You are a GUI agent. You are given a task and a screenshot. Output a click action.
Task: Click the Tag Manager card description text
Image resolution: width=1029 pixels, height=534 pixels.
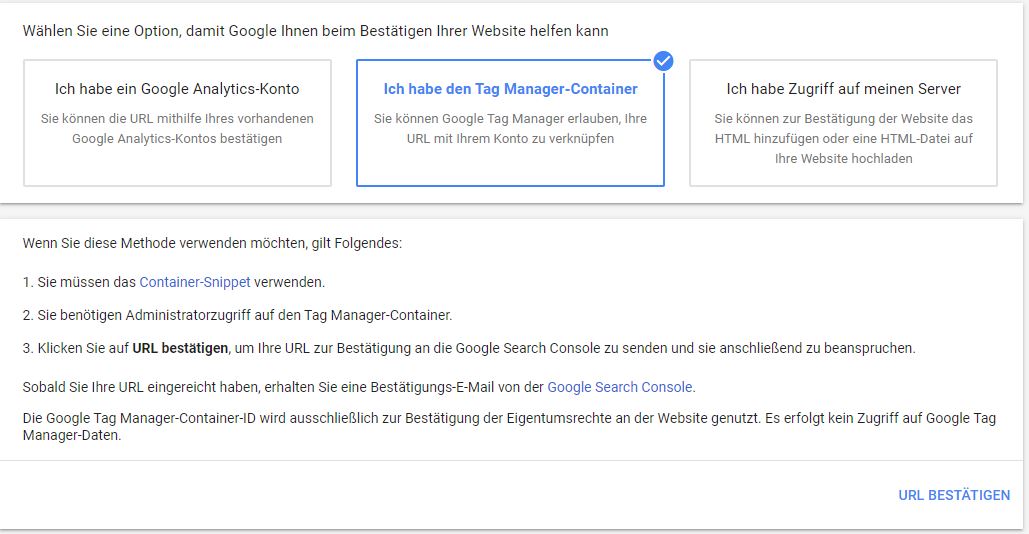point(510,129)
